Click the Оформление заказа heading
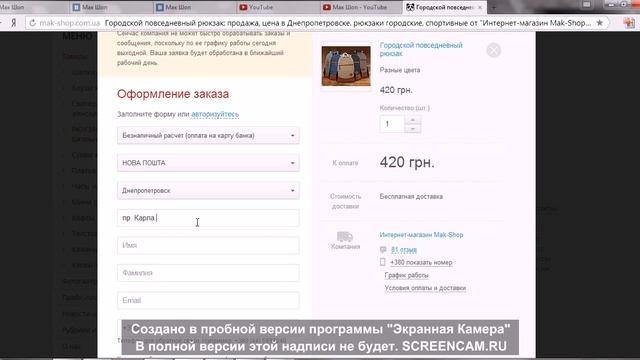The width and height of the screenshot is (640, 360). tap(173, 94)
